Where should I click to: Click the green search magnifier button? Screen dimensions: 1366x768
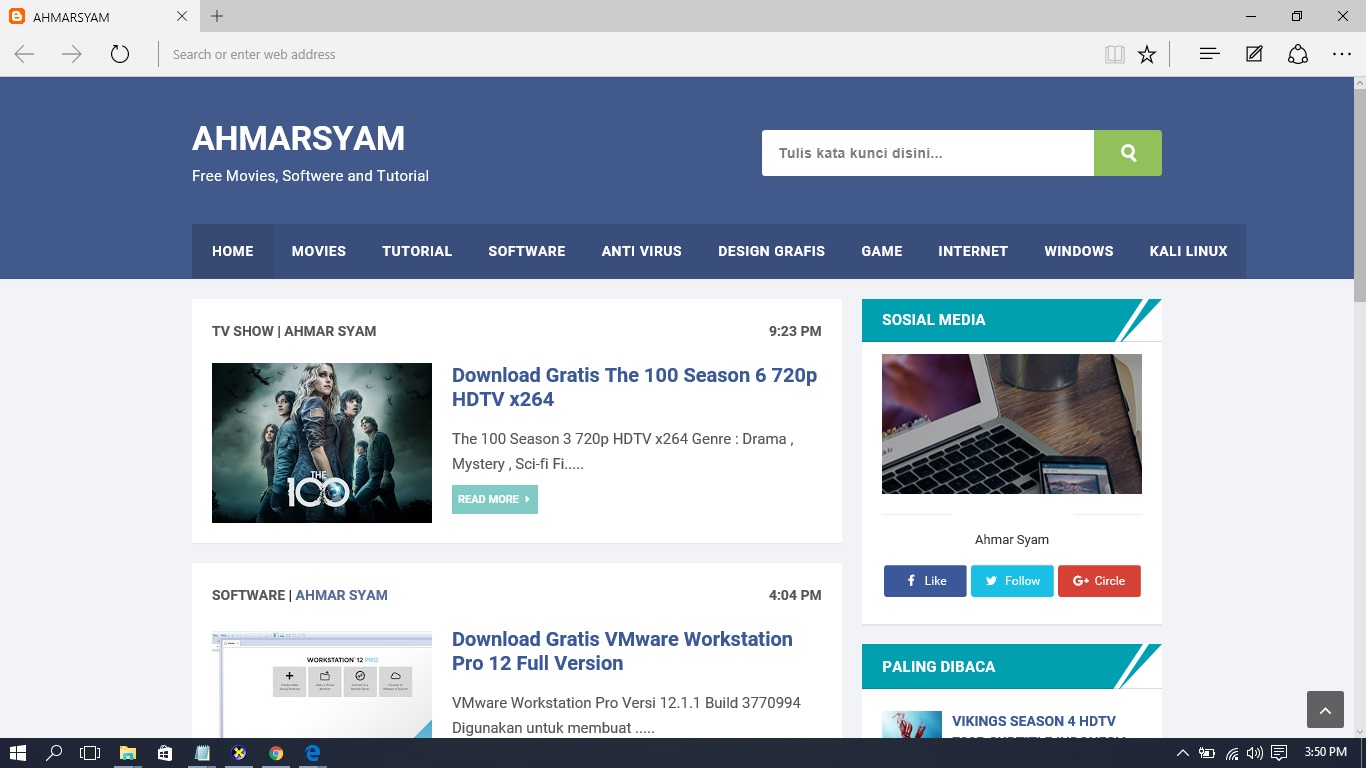1128,153
